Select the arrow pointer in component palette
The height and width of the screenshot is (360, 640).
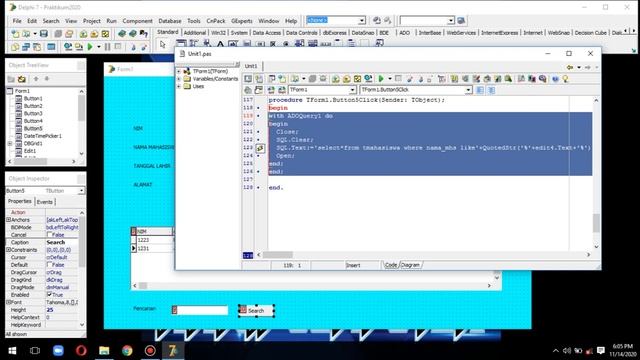163,44
